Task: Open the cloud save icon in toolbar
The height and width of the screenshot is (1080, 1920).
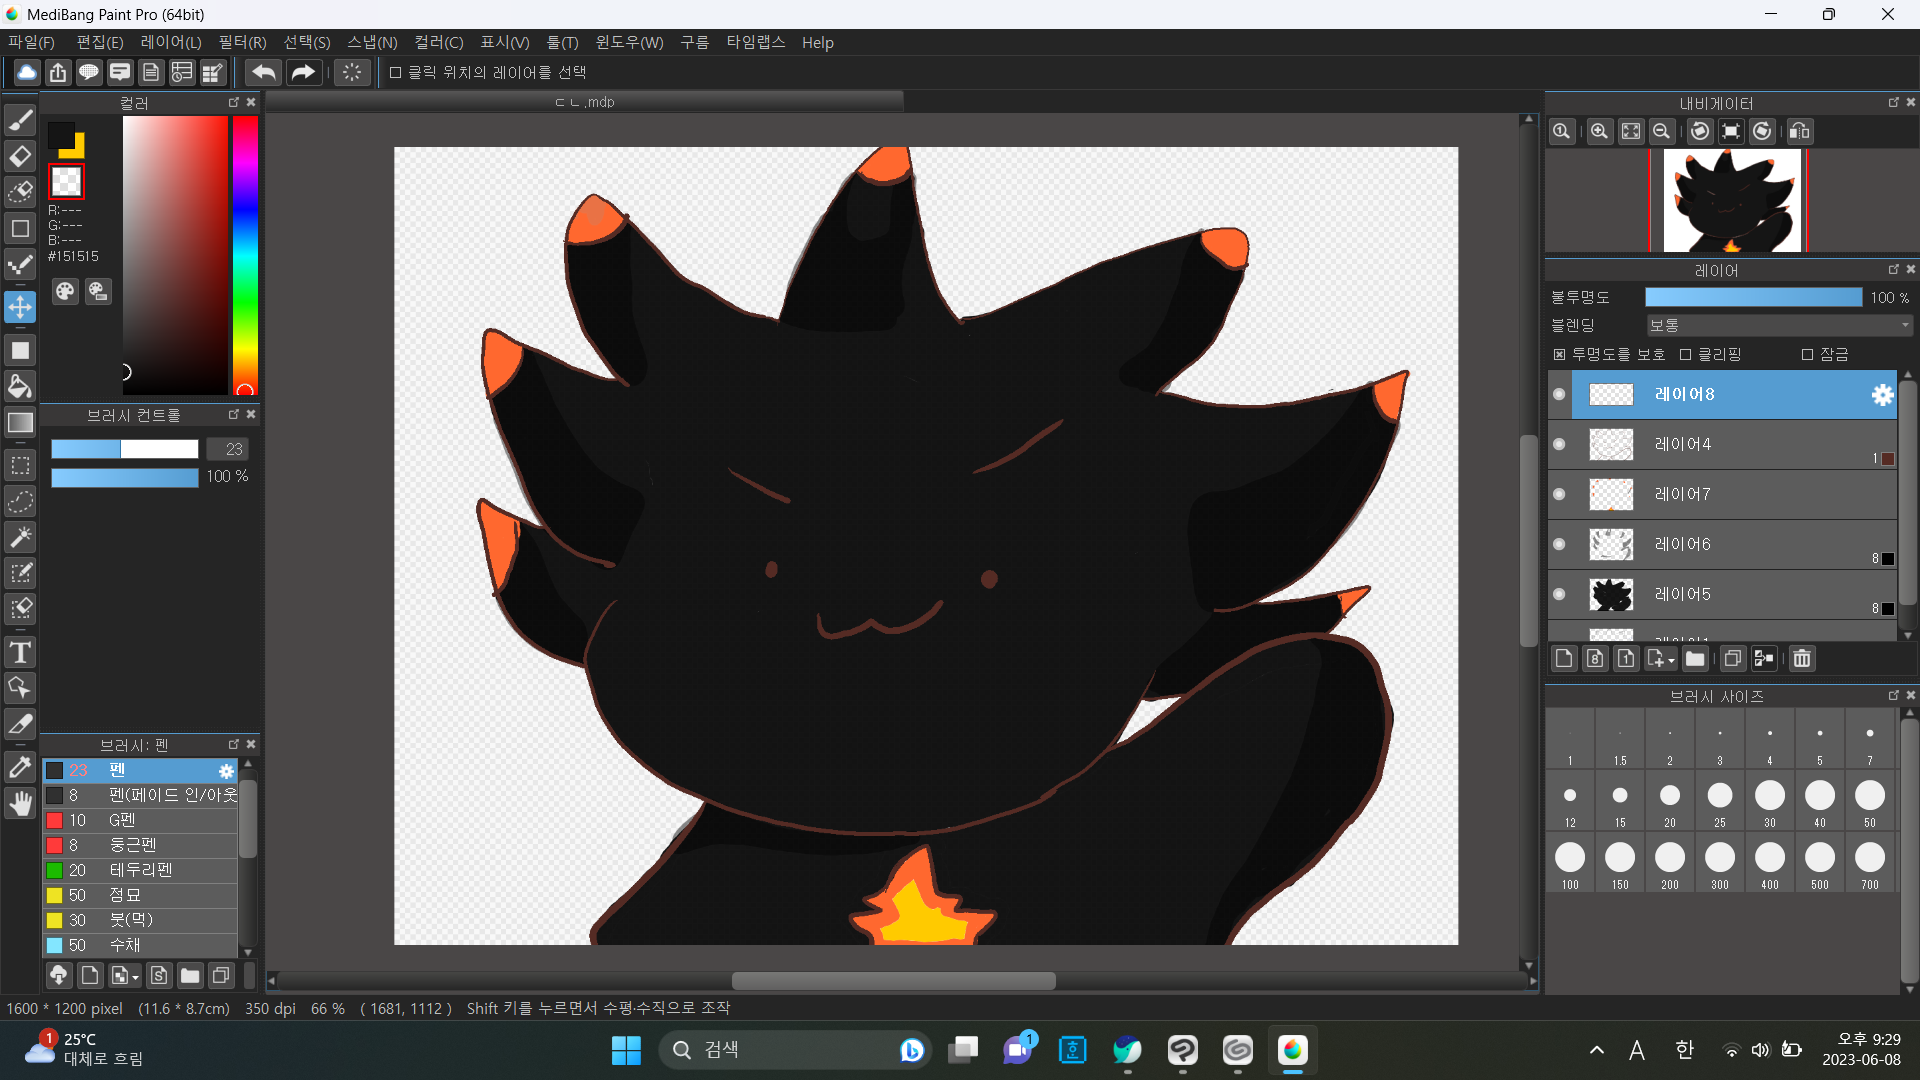Action: pos(27,72)
